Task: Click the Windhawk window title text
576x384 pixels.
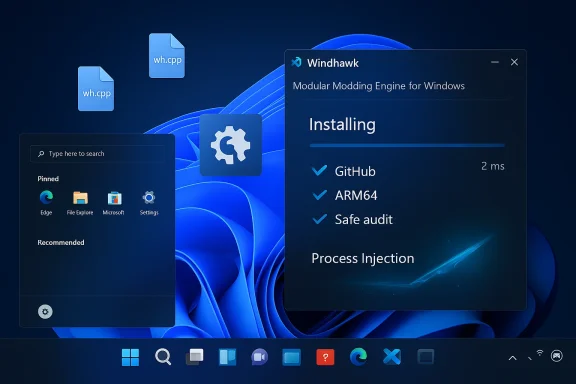Action: coord(333,63)
